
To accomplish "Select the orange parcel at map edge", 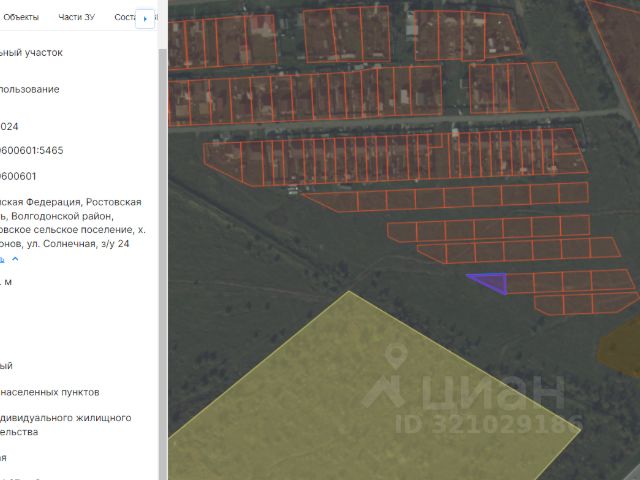I will tap(620, 349).
